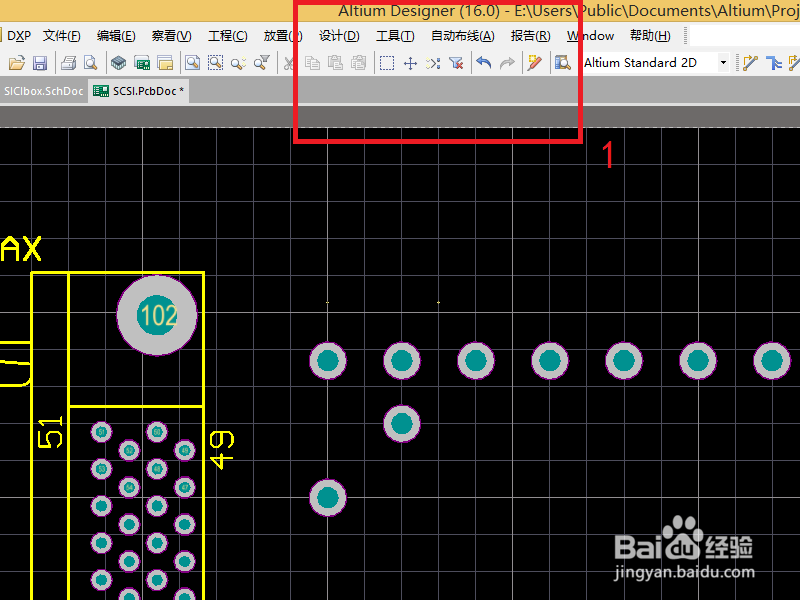
Task: Open the device/3D chip view icon
Action: [x=118, y=63]
